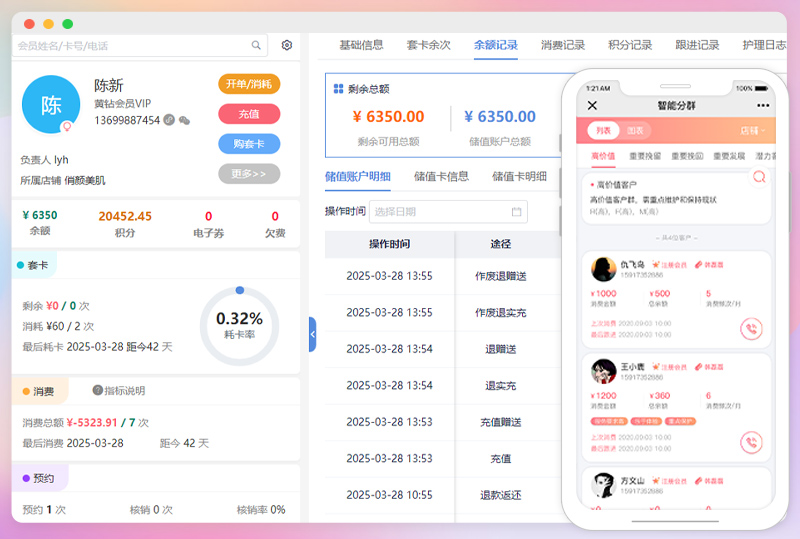Open 仇飞鸟 avatar photo
This screenshot has width=800, height=539.
pyautogui.click(x=604, y=269)
